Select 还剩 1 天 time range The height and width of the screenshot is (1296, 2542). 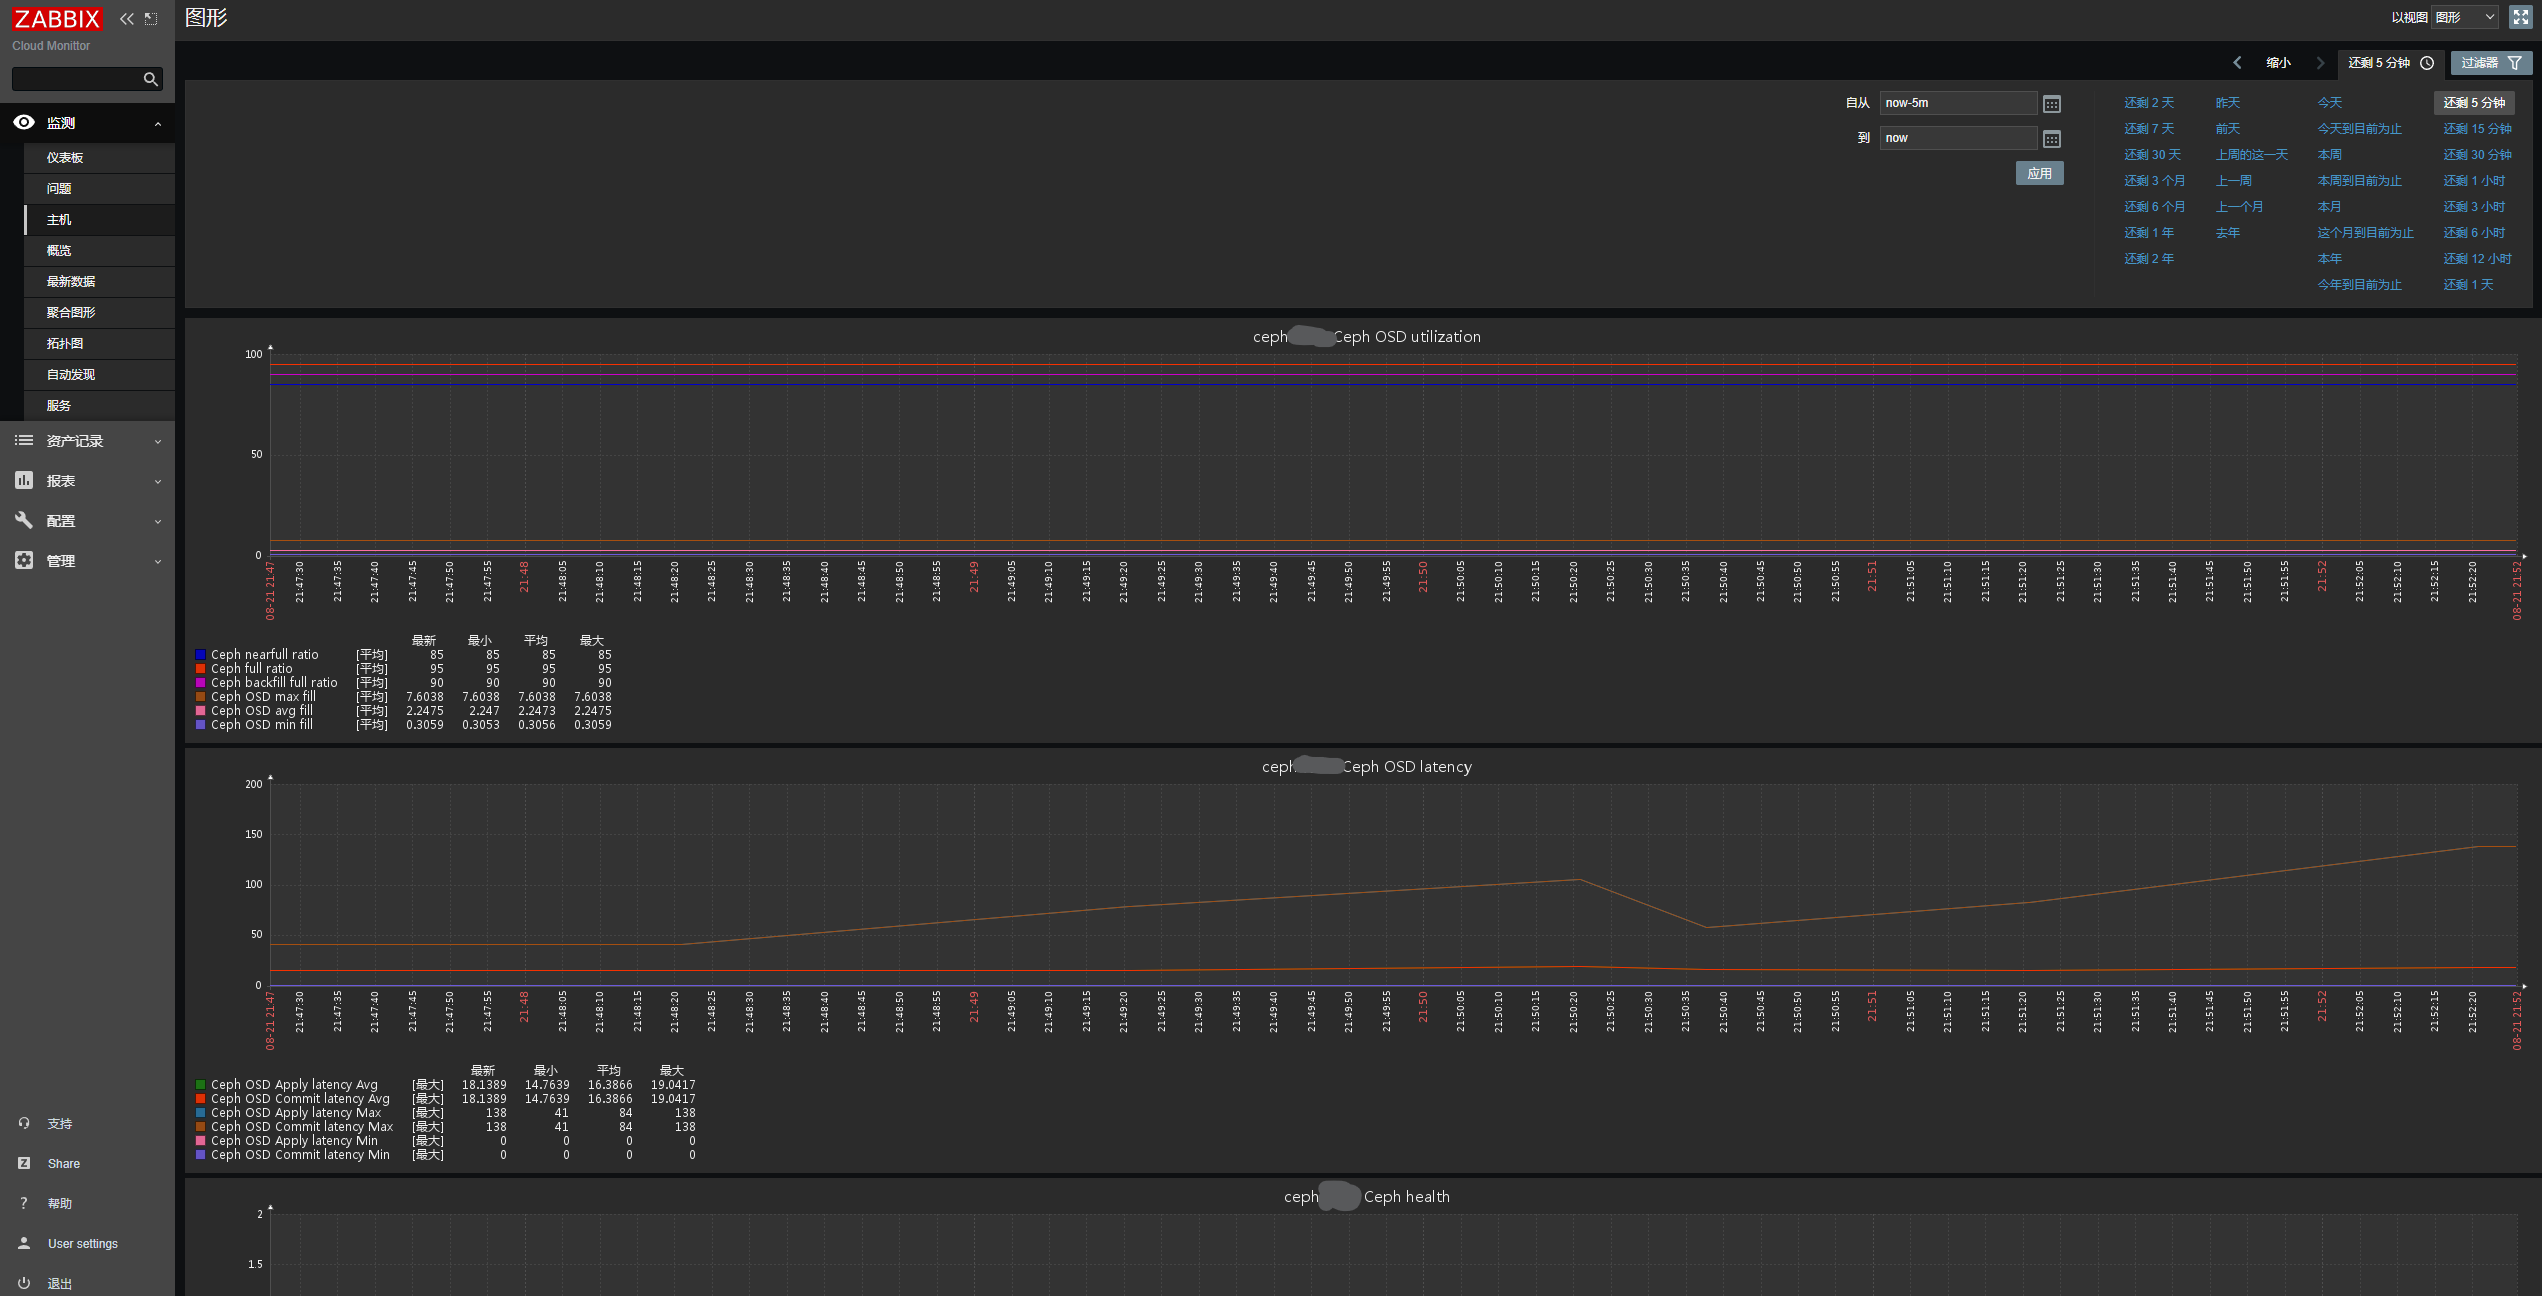2468,285
